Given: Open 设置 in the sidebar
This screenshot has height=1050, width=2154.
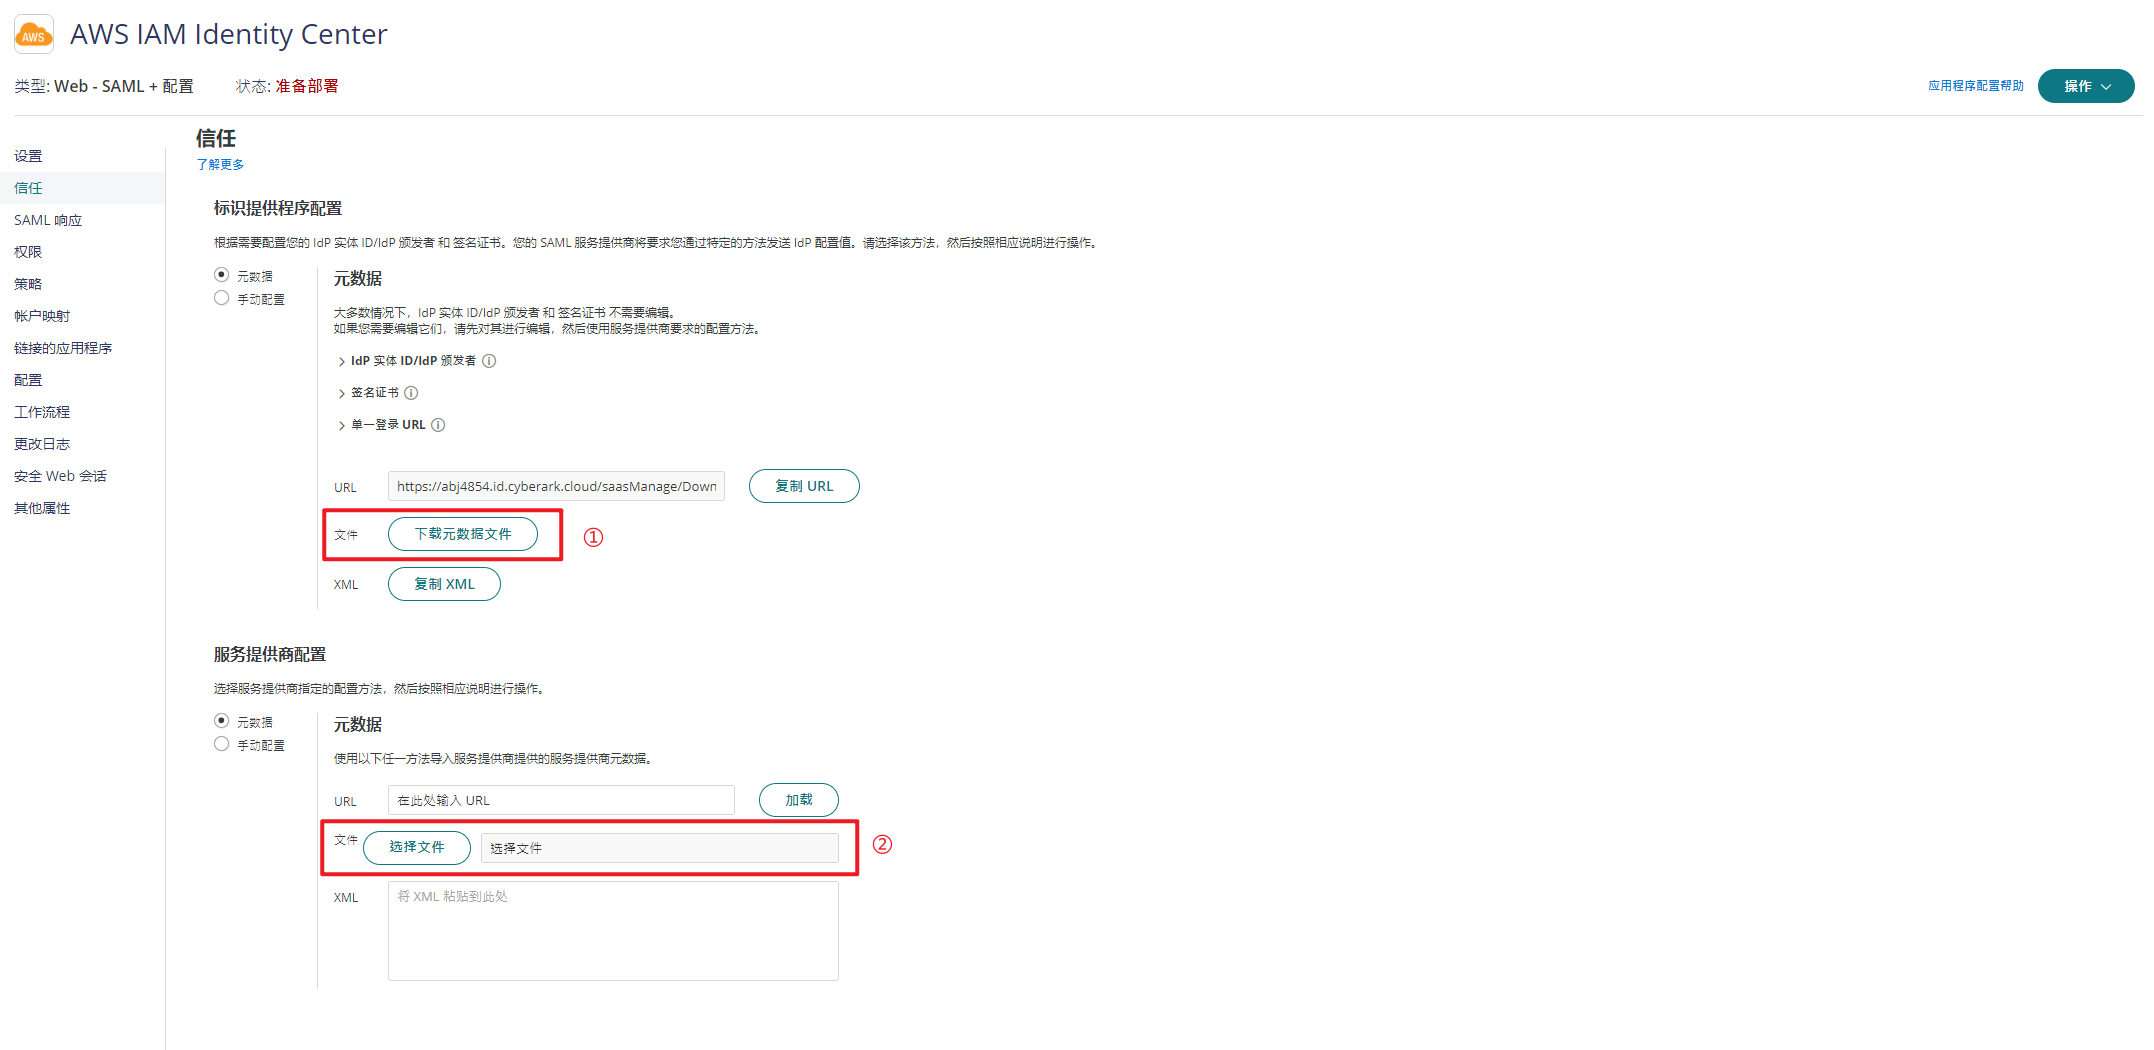Looking at the screenshot, I should [x=28, y=156].
